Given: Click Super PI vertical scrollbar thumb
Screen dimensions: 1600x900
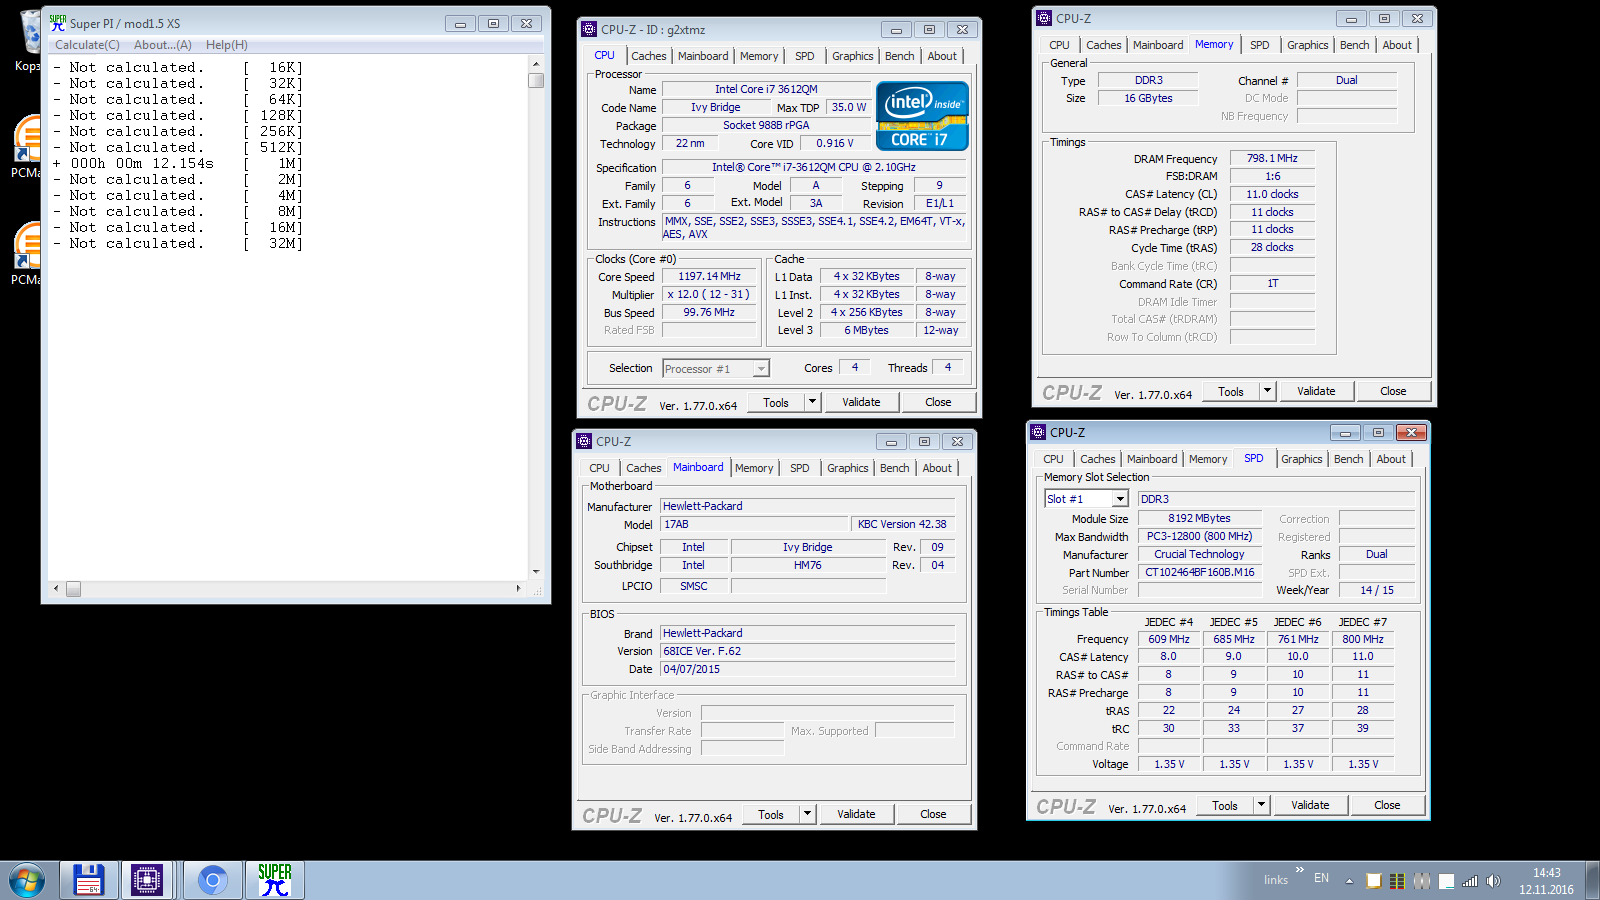Looking at the screenshot, I should coord(536,80).
